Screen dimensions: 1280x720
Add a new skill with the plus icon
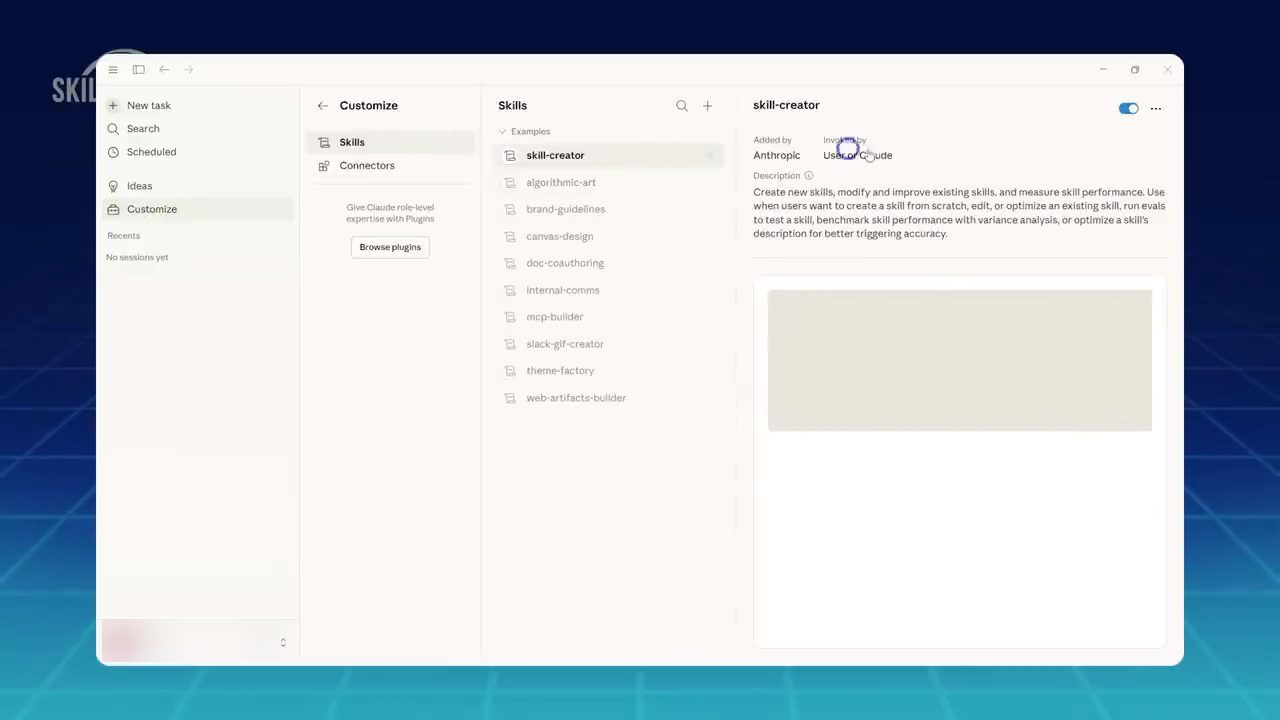pos(707,106)
